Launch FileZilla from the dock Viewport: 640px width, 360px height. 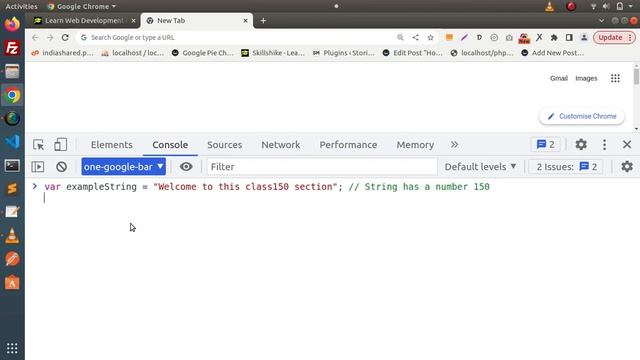(x=12, y=48)
